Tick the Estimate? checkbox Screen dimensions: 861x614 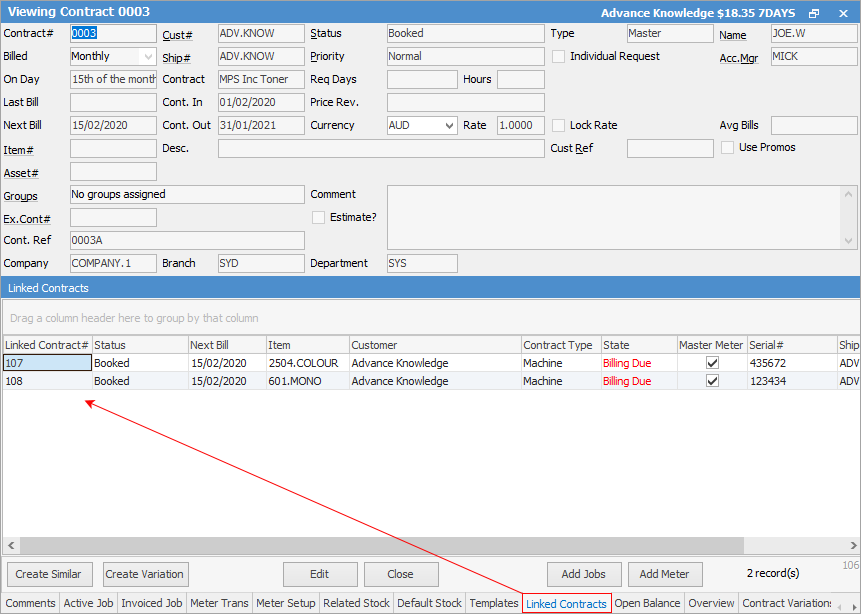(x=319, y=217)
